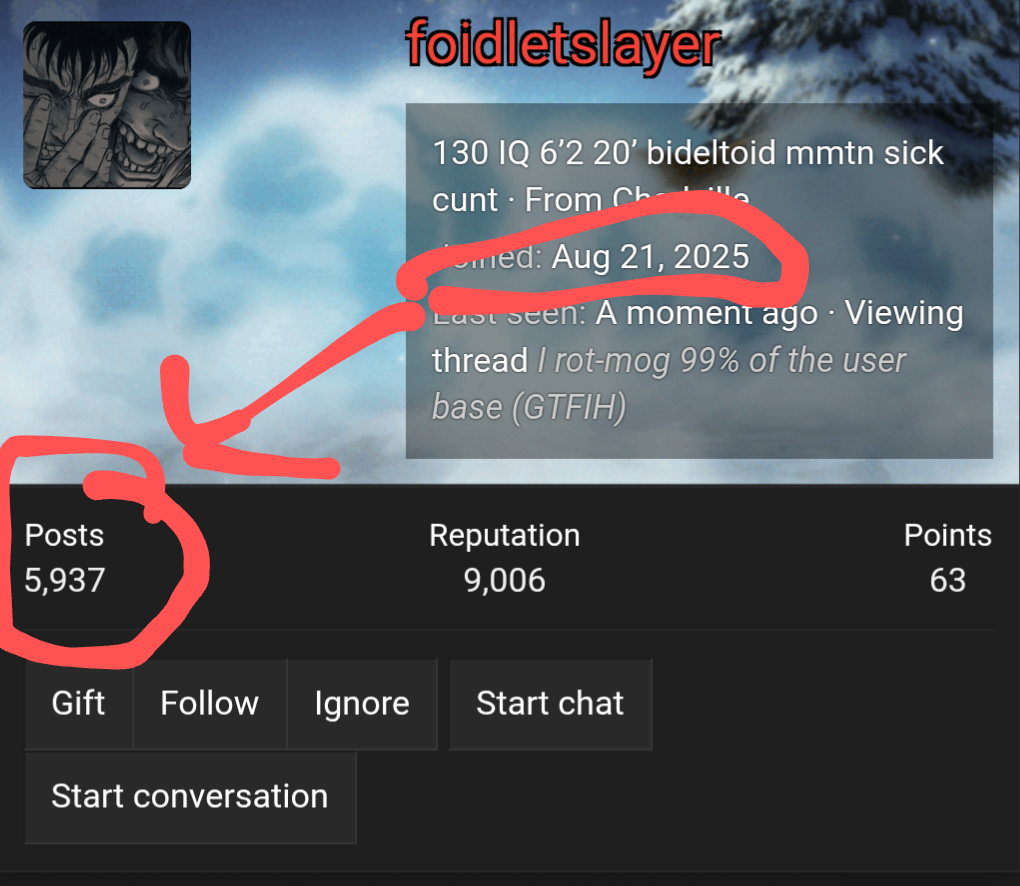The width and height of the screenshot is (1020, 886).
Task: View the 5,937 posts count
Action: click(64, 580)
